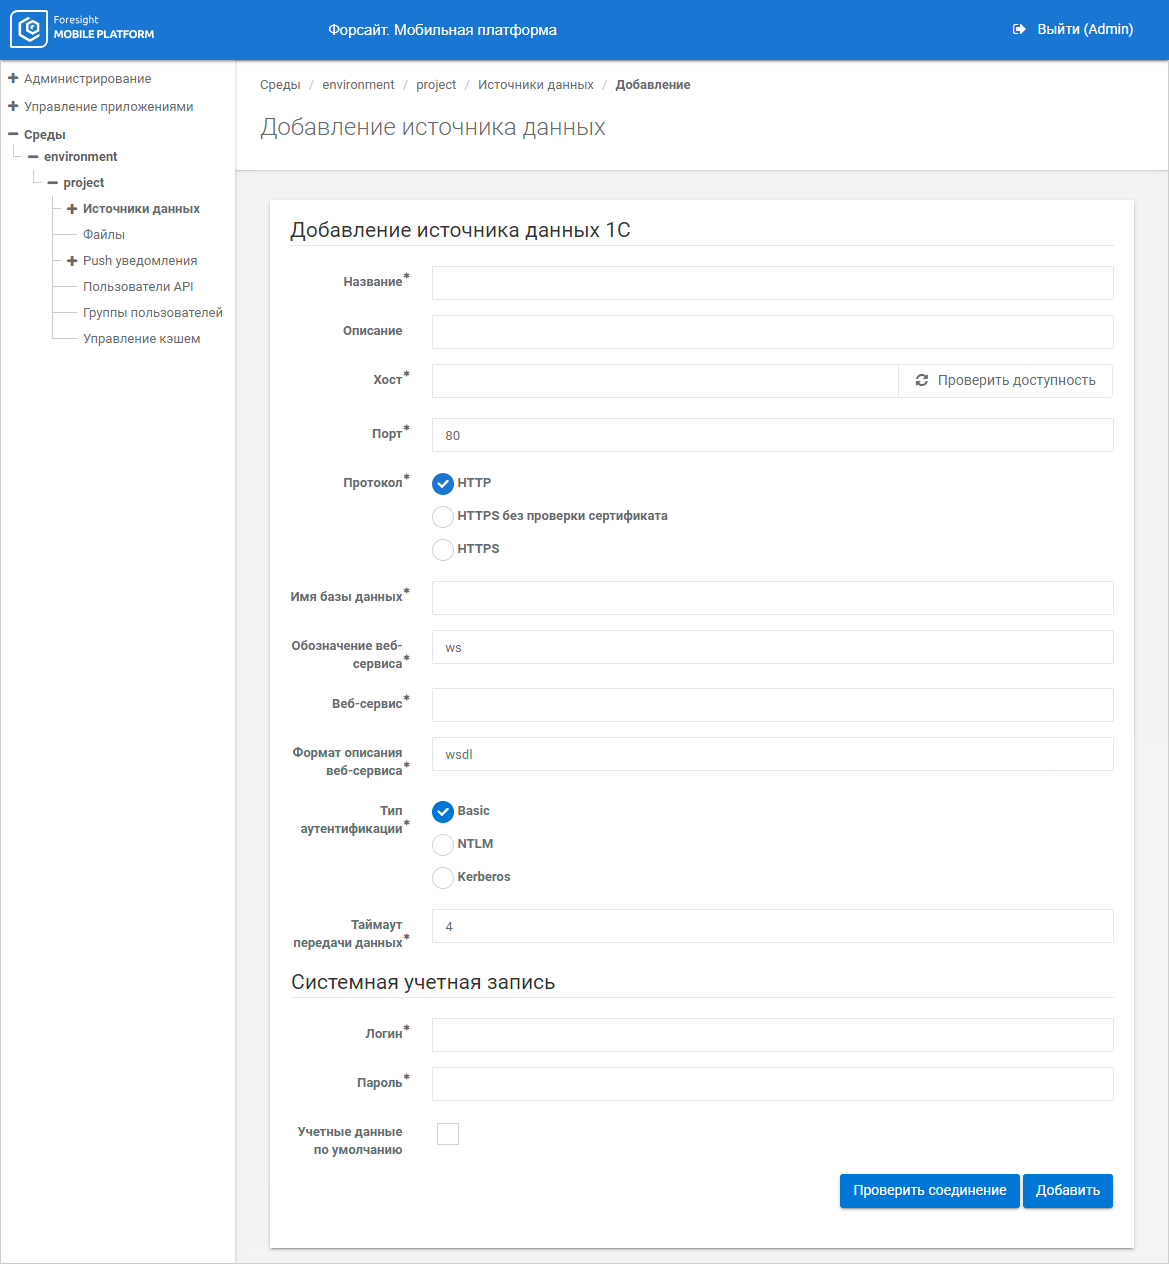Go to Среды breadcrumb
Screen dimensions: 1169x1264
click(280, 85)
